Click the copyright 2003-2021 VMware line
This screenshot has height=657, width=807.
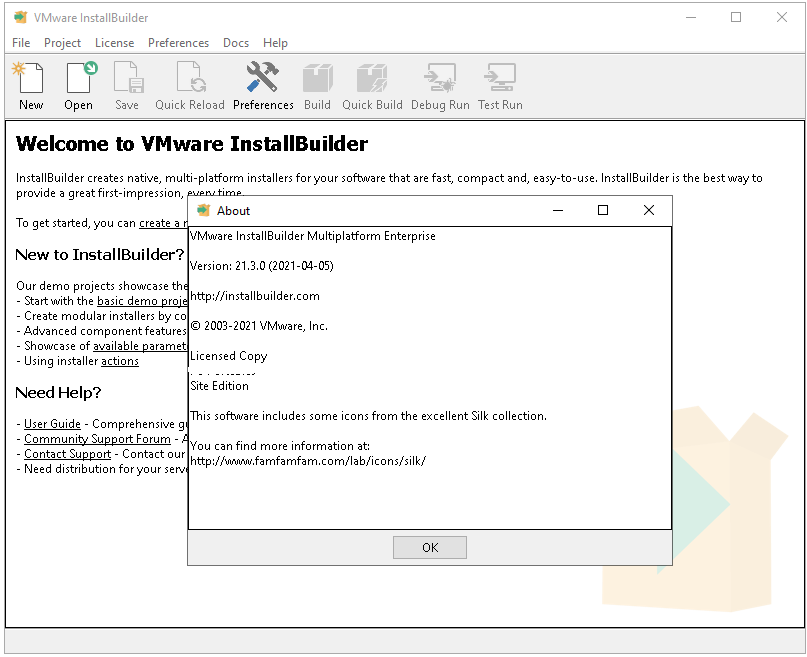(259, 326)
